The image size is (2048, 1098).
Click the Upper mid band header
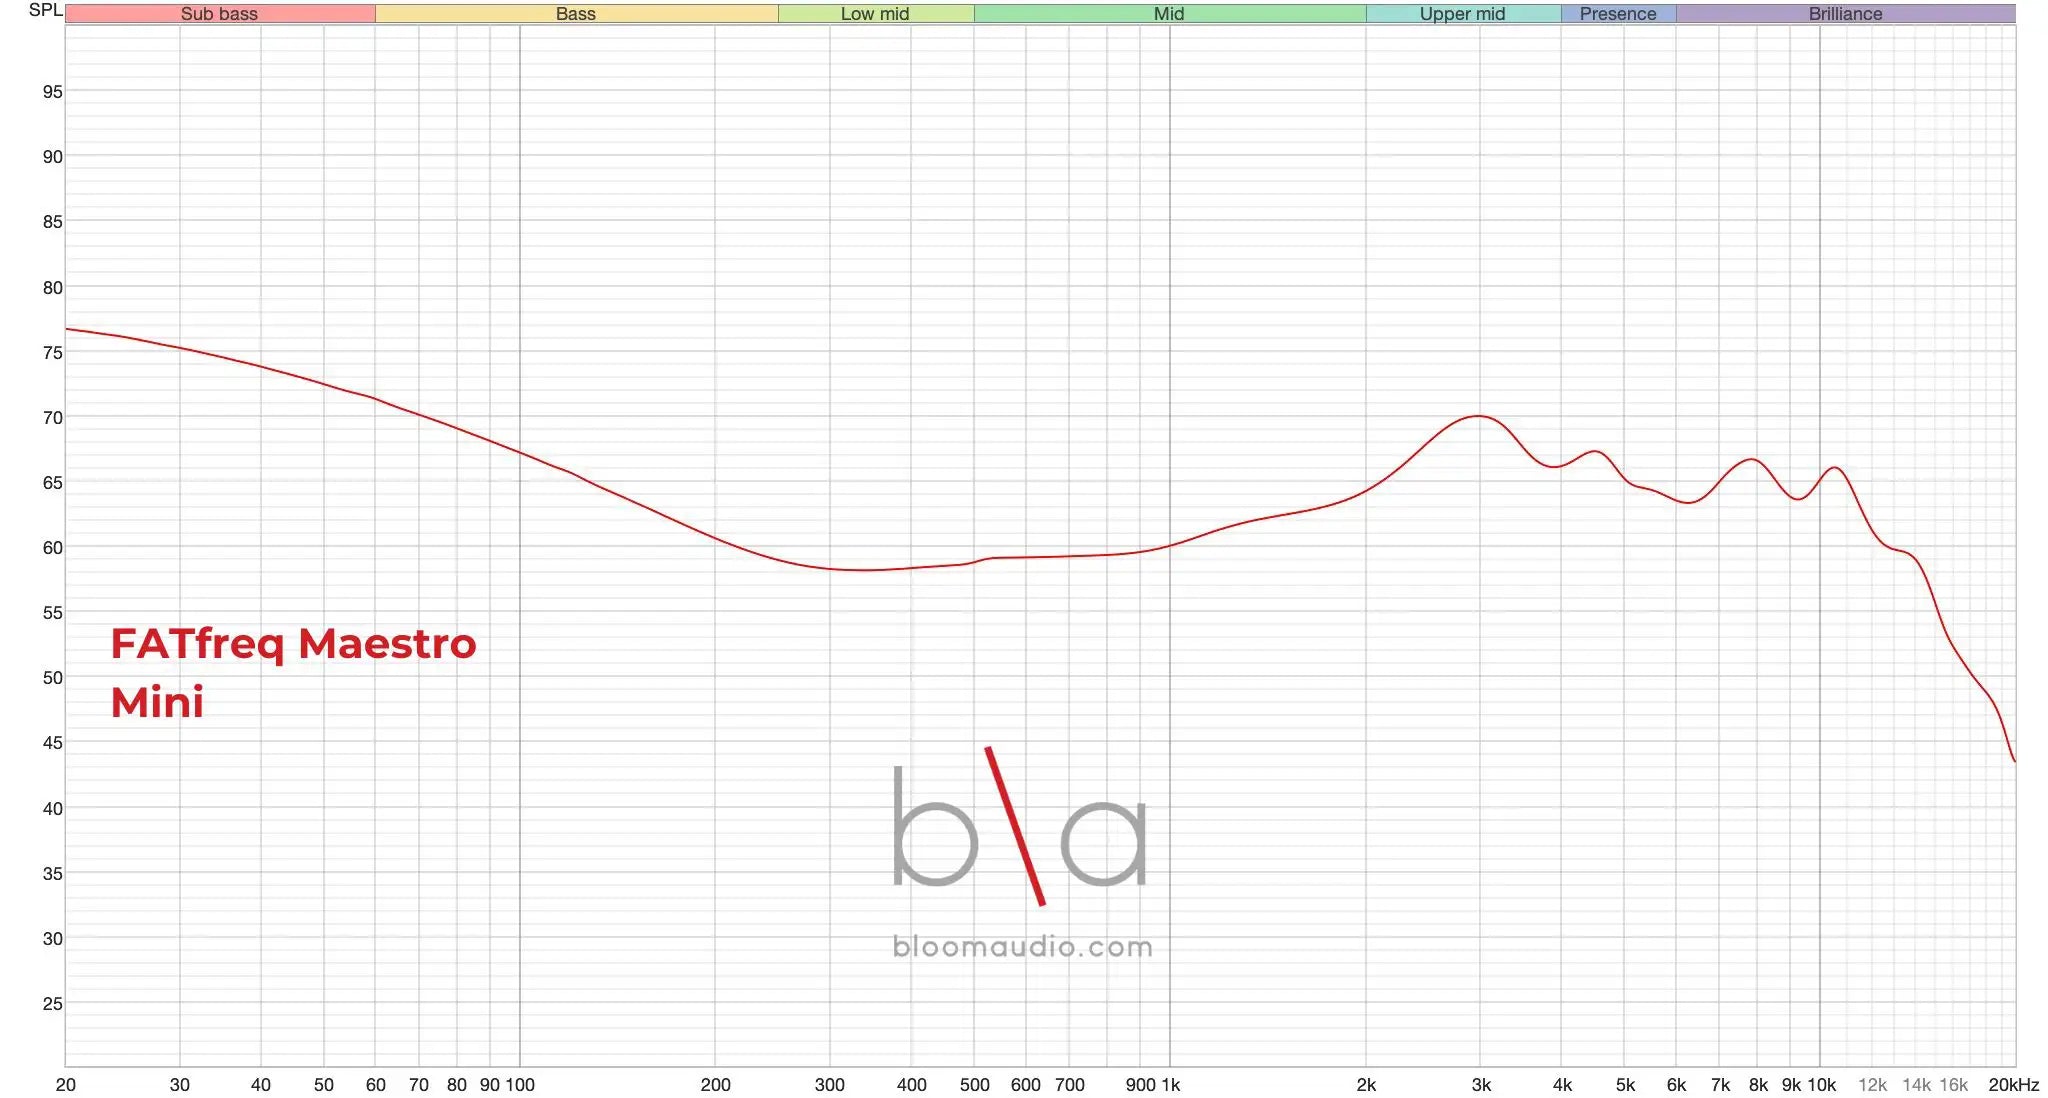pos(1462,14)
